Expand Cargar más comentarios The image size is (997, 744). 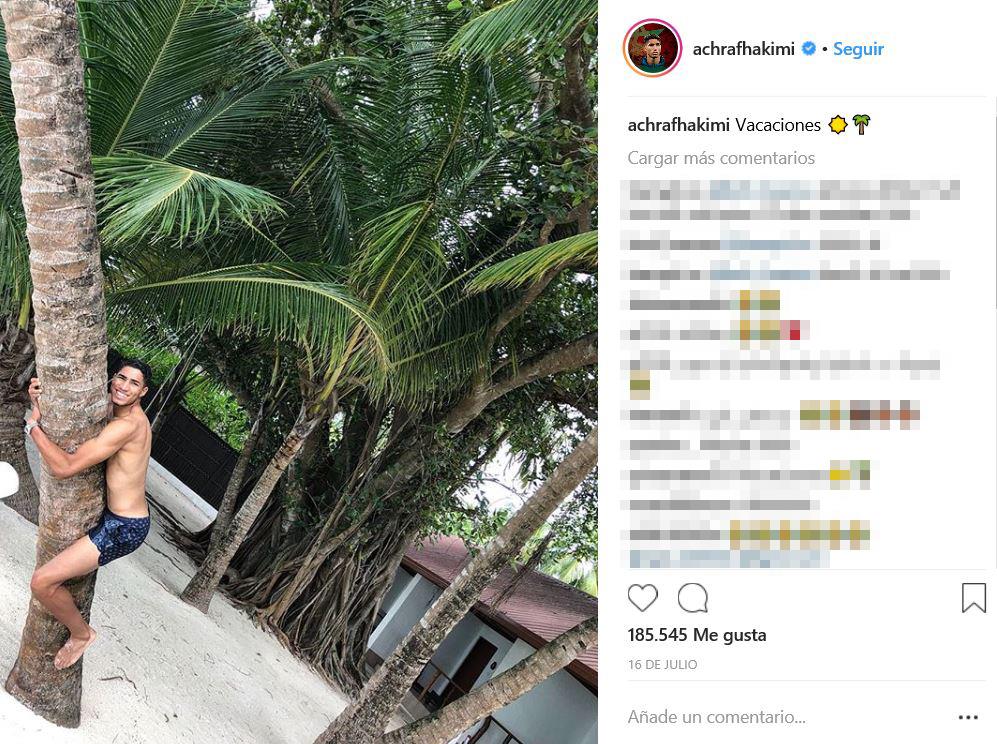click(721, 158)
